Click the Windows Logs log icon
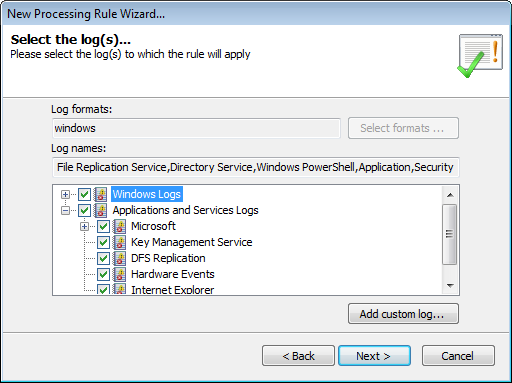512x383 pixels. pos(100,194)
